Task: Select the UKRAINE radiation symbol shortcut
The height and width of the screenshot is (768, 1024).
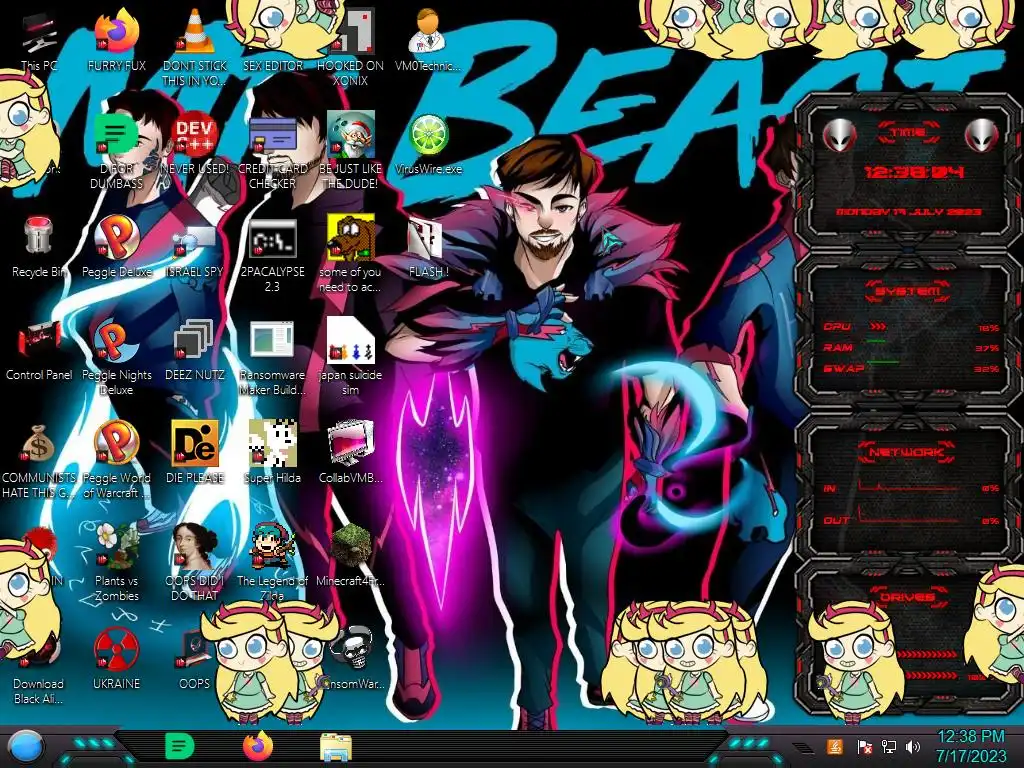Action: coord(117,660)
